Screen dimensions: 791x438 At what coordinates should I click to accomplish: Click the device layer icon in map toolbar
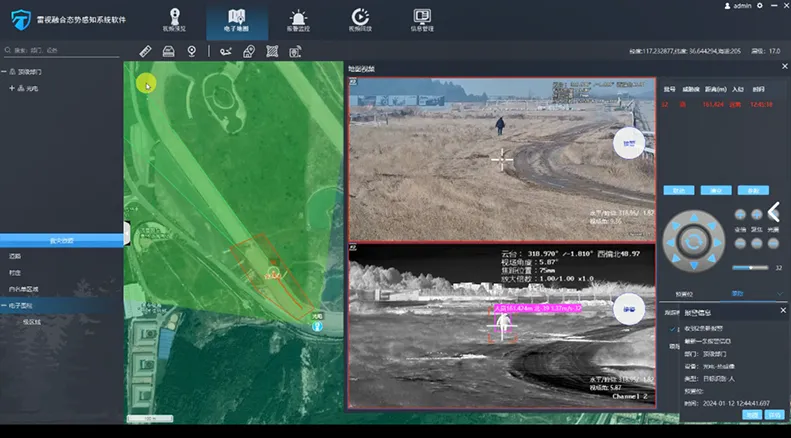click(x=169, y=51)
